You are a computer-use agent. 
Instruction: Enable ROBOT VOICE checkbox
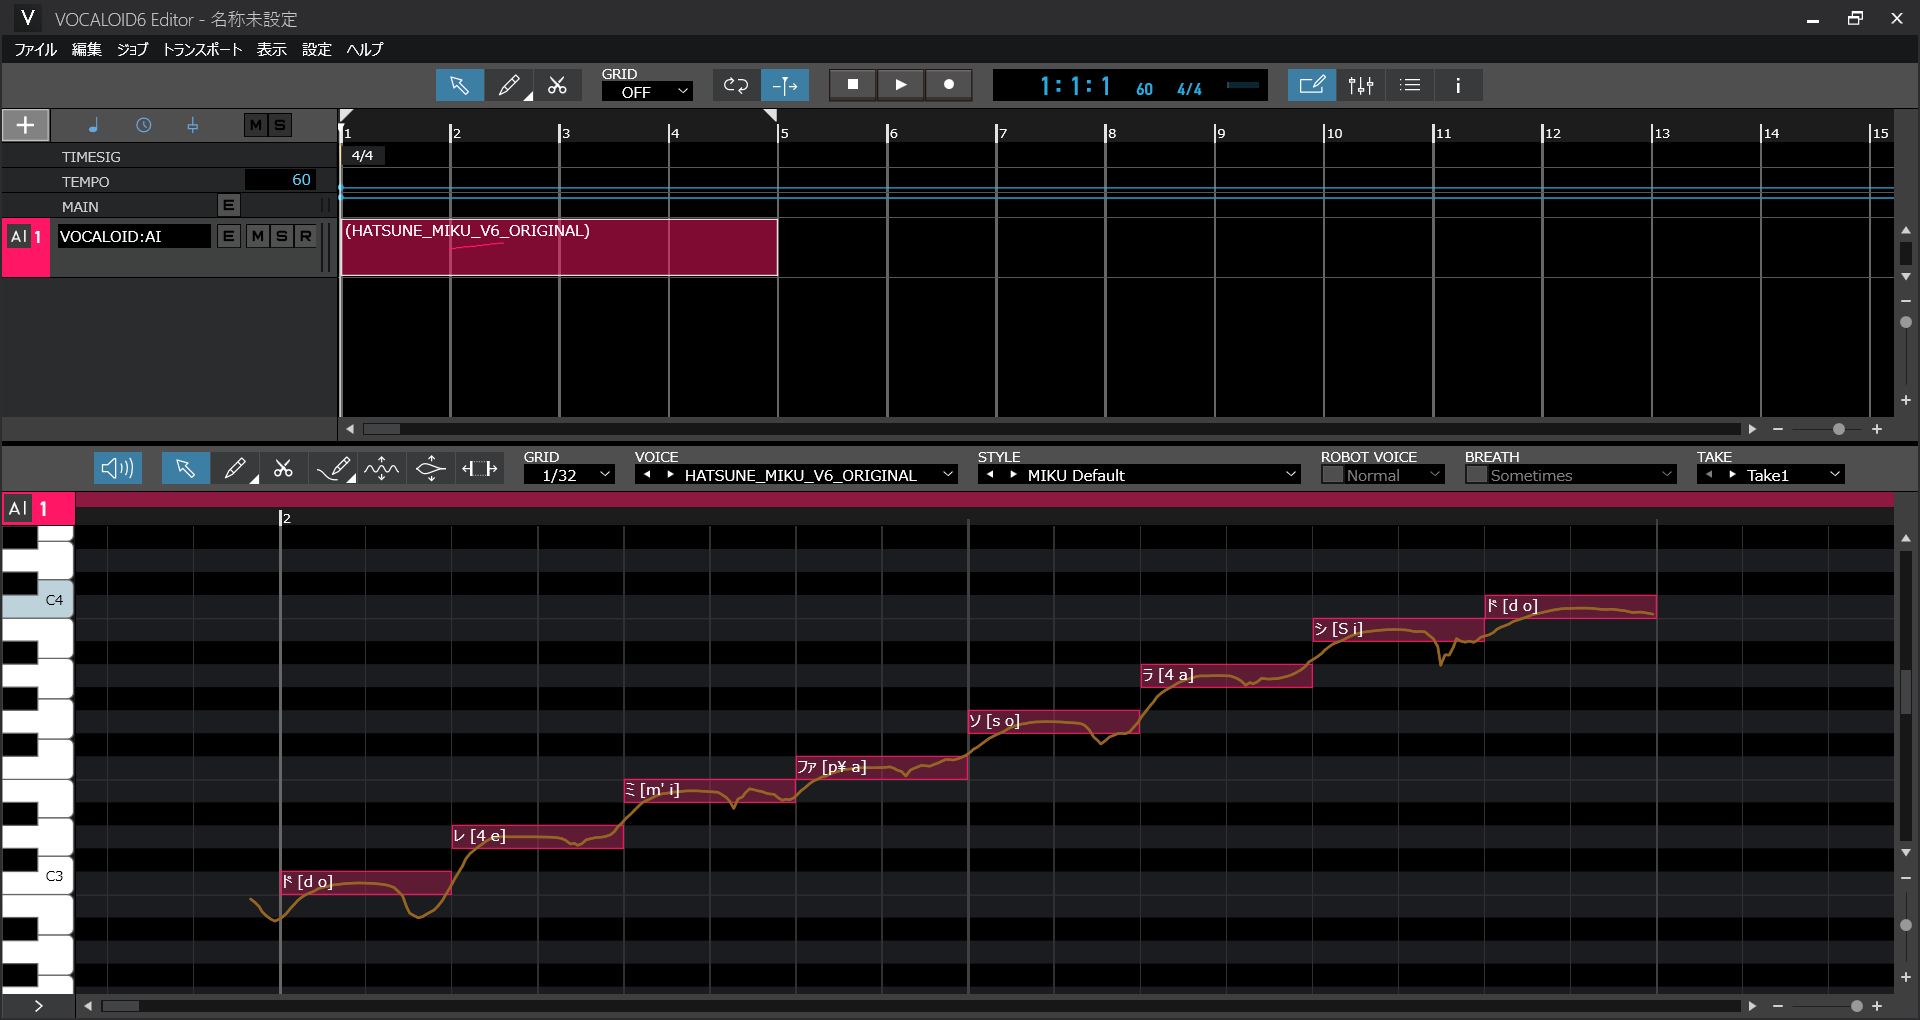[x=1332, y=475]
